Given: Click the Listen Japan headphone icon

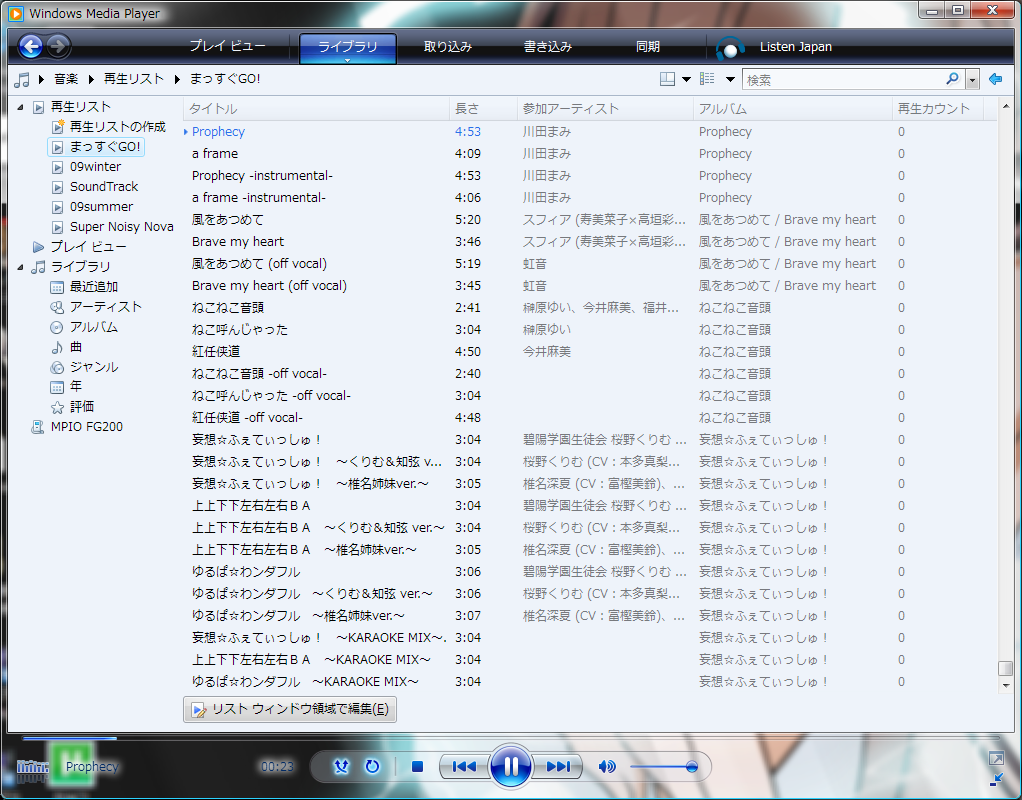Looking at the screenshot, I should (x=730, y=48).
